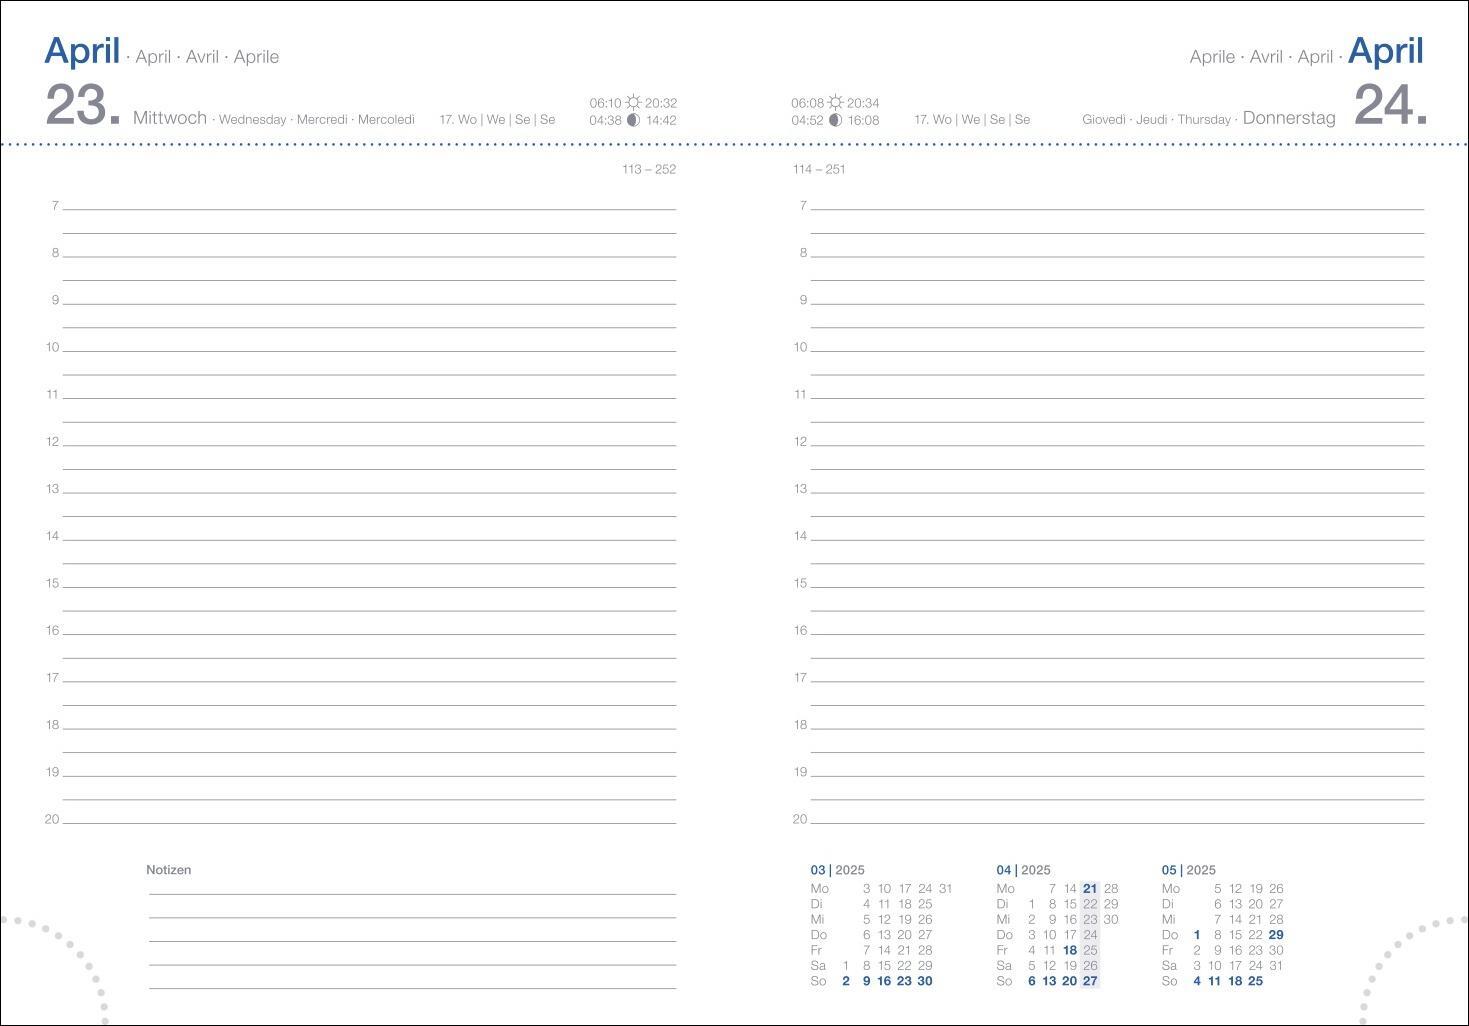
Task: Click the first writing line under Notizen
Action: pos(412,894)
